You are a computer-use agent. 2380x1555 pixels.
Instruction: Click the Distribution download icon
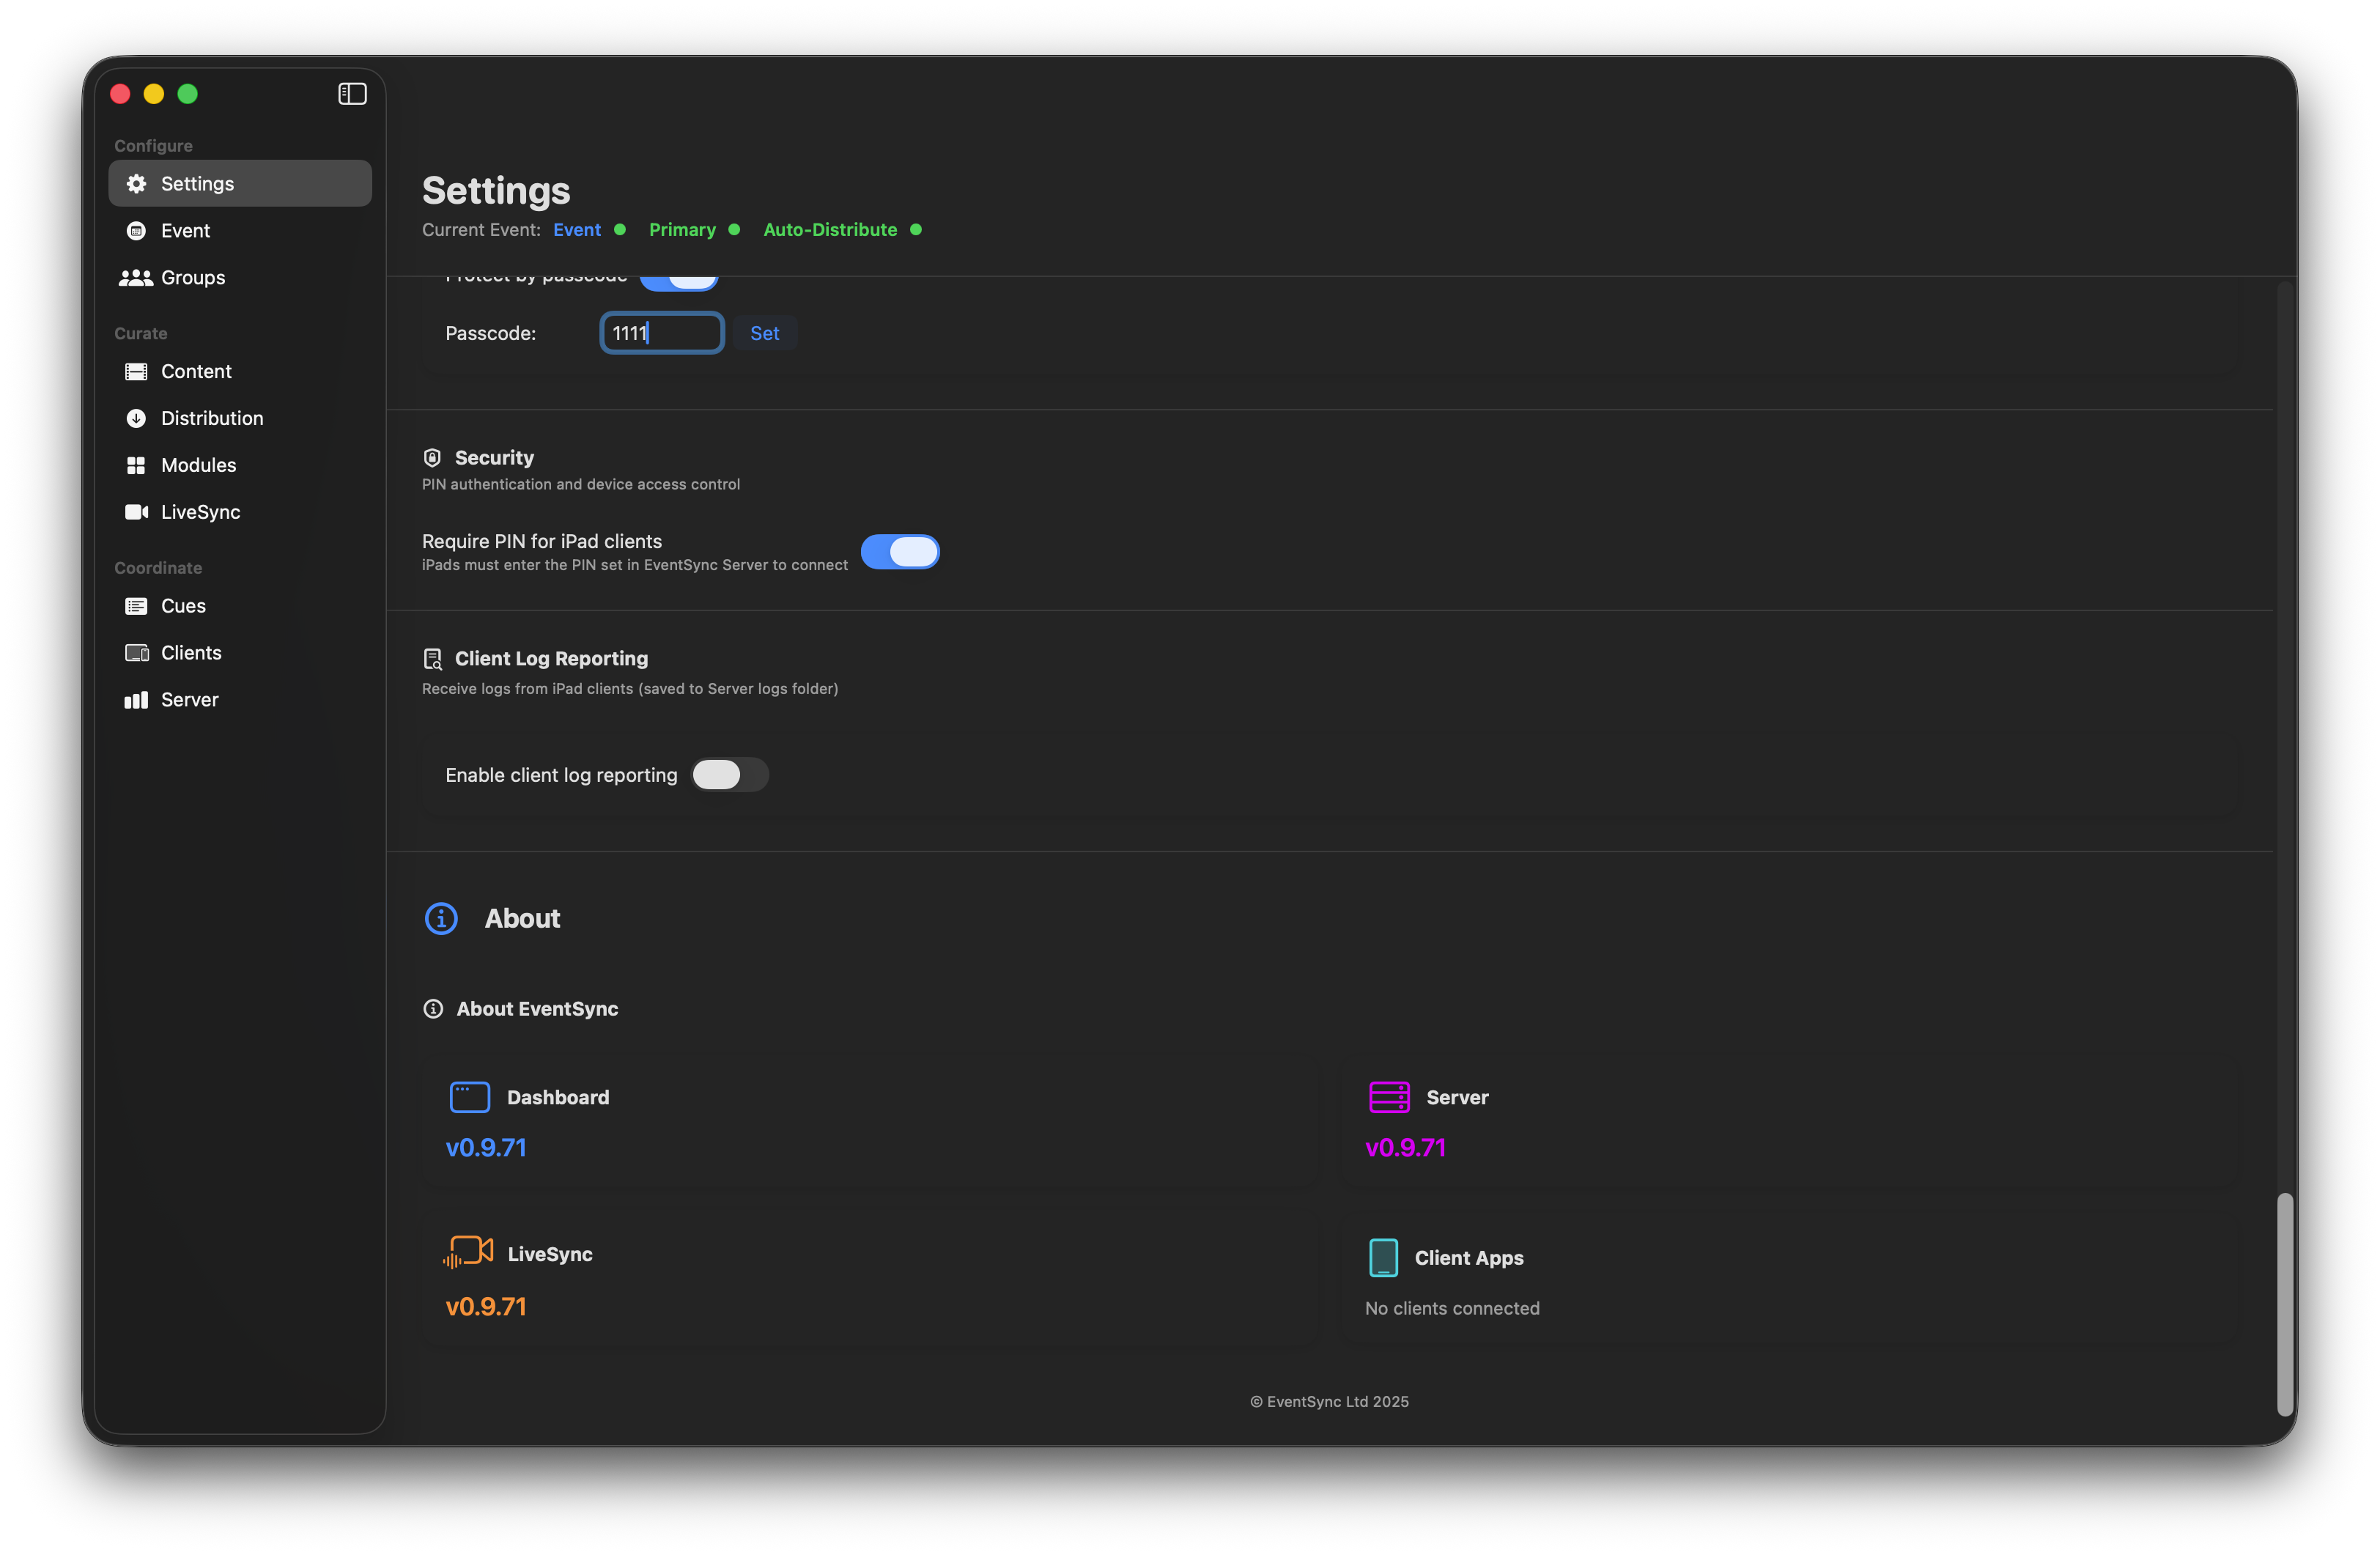tap(136, 419)
